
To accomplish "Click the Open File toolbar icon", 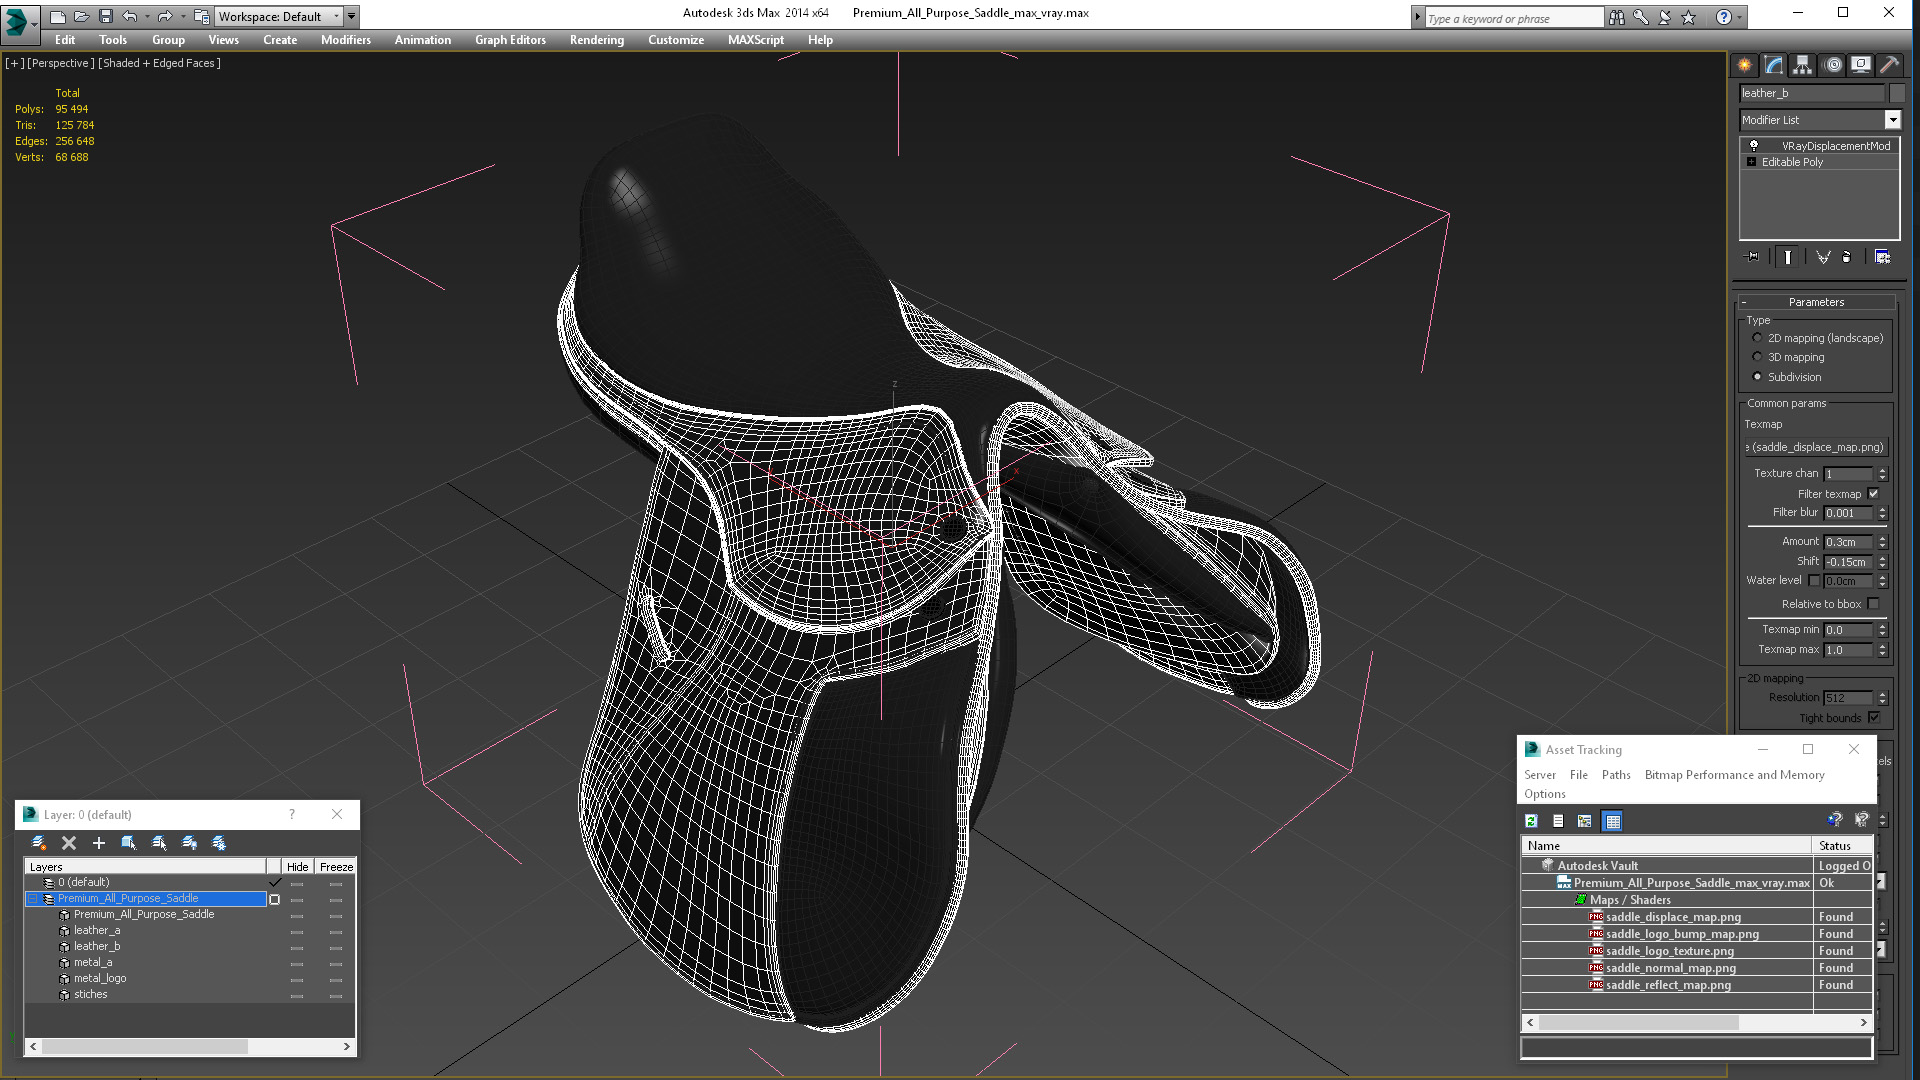I will point(82,16).
